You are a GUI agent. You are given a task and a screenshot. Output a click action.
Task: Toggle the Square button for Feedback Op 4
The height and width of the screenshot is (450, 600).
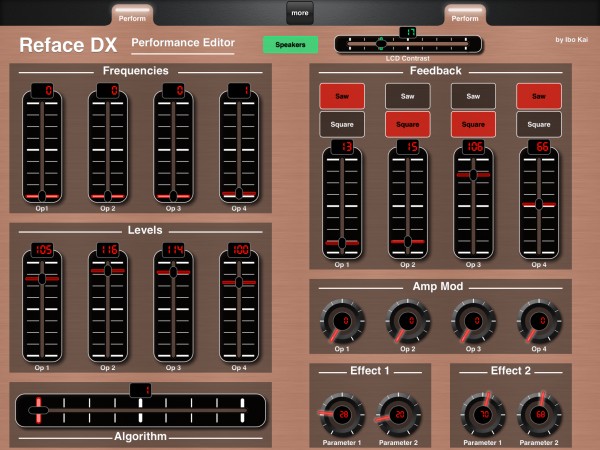[539, 124]
